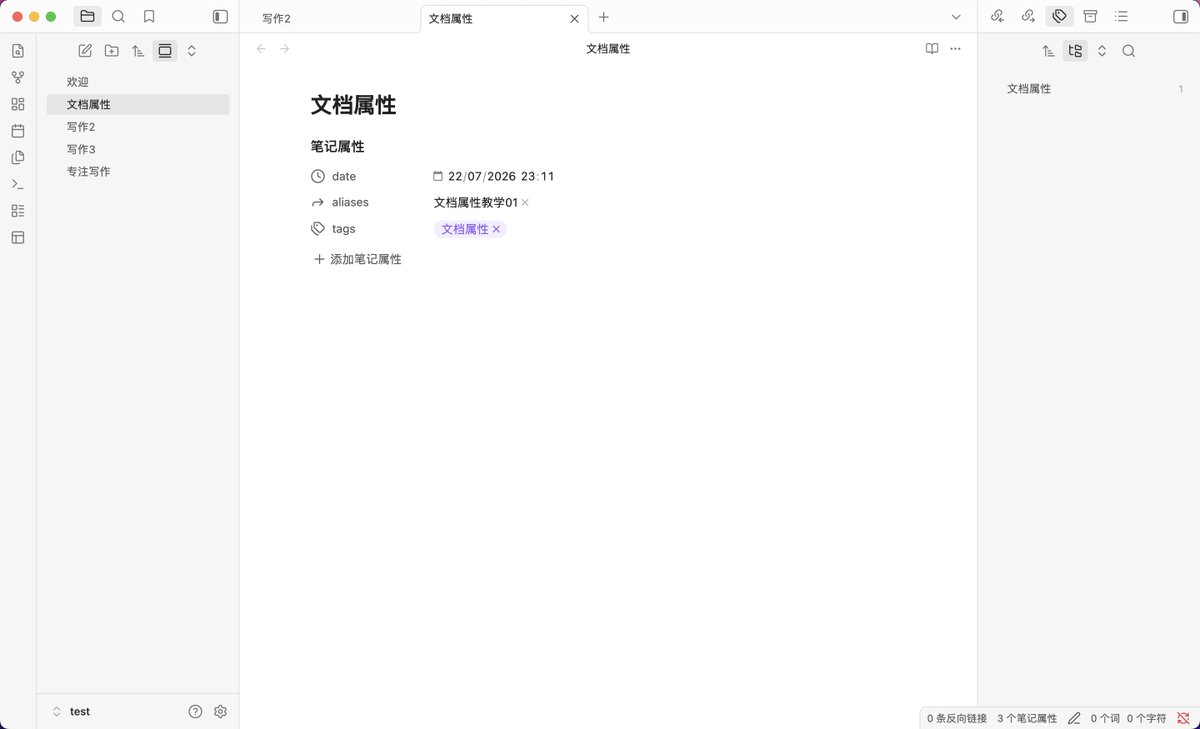This screenshot has width=1200, height=729.
Task: Select the 文档属性 note in file list
Action: click(138, 104)
